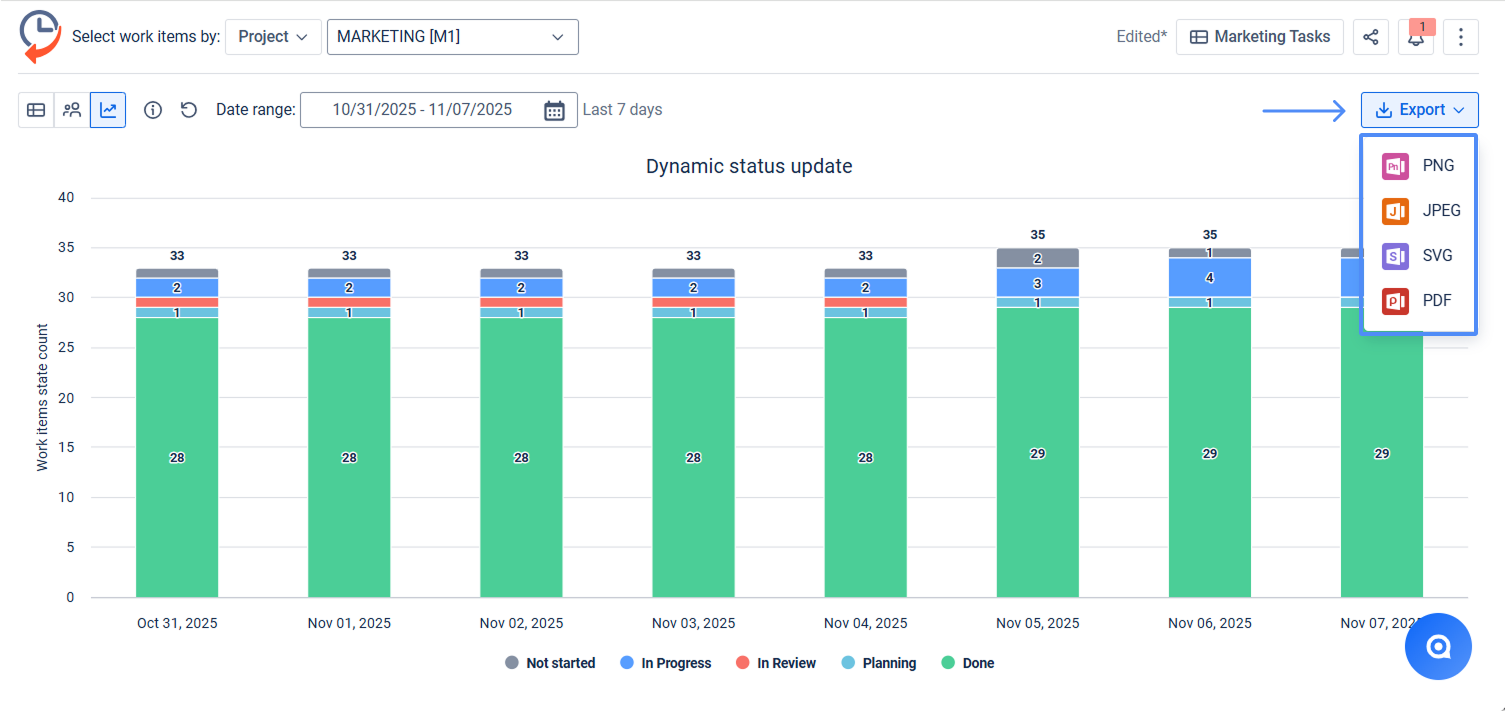Viewport: 1505px width, 711px height.
Task: Open the chat support bubble
Action: click(1438, 647)
